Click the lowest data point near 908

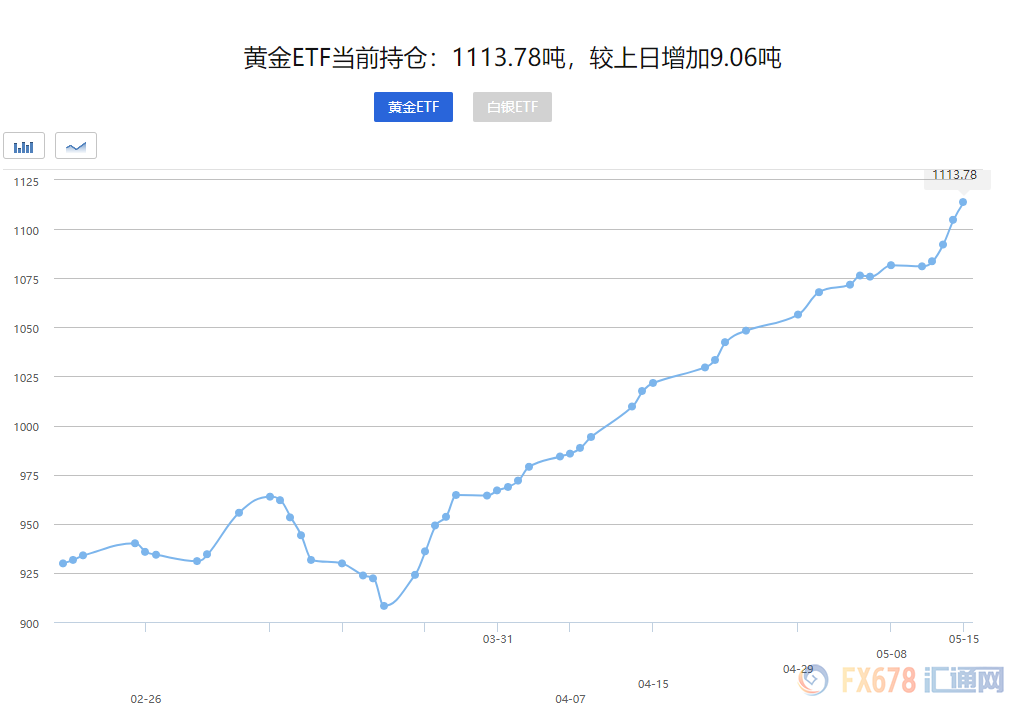coord(383,606)
